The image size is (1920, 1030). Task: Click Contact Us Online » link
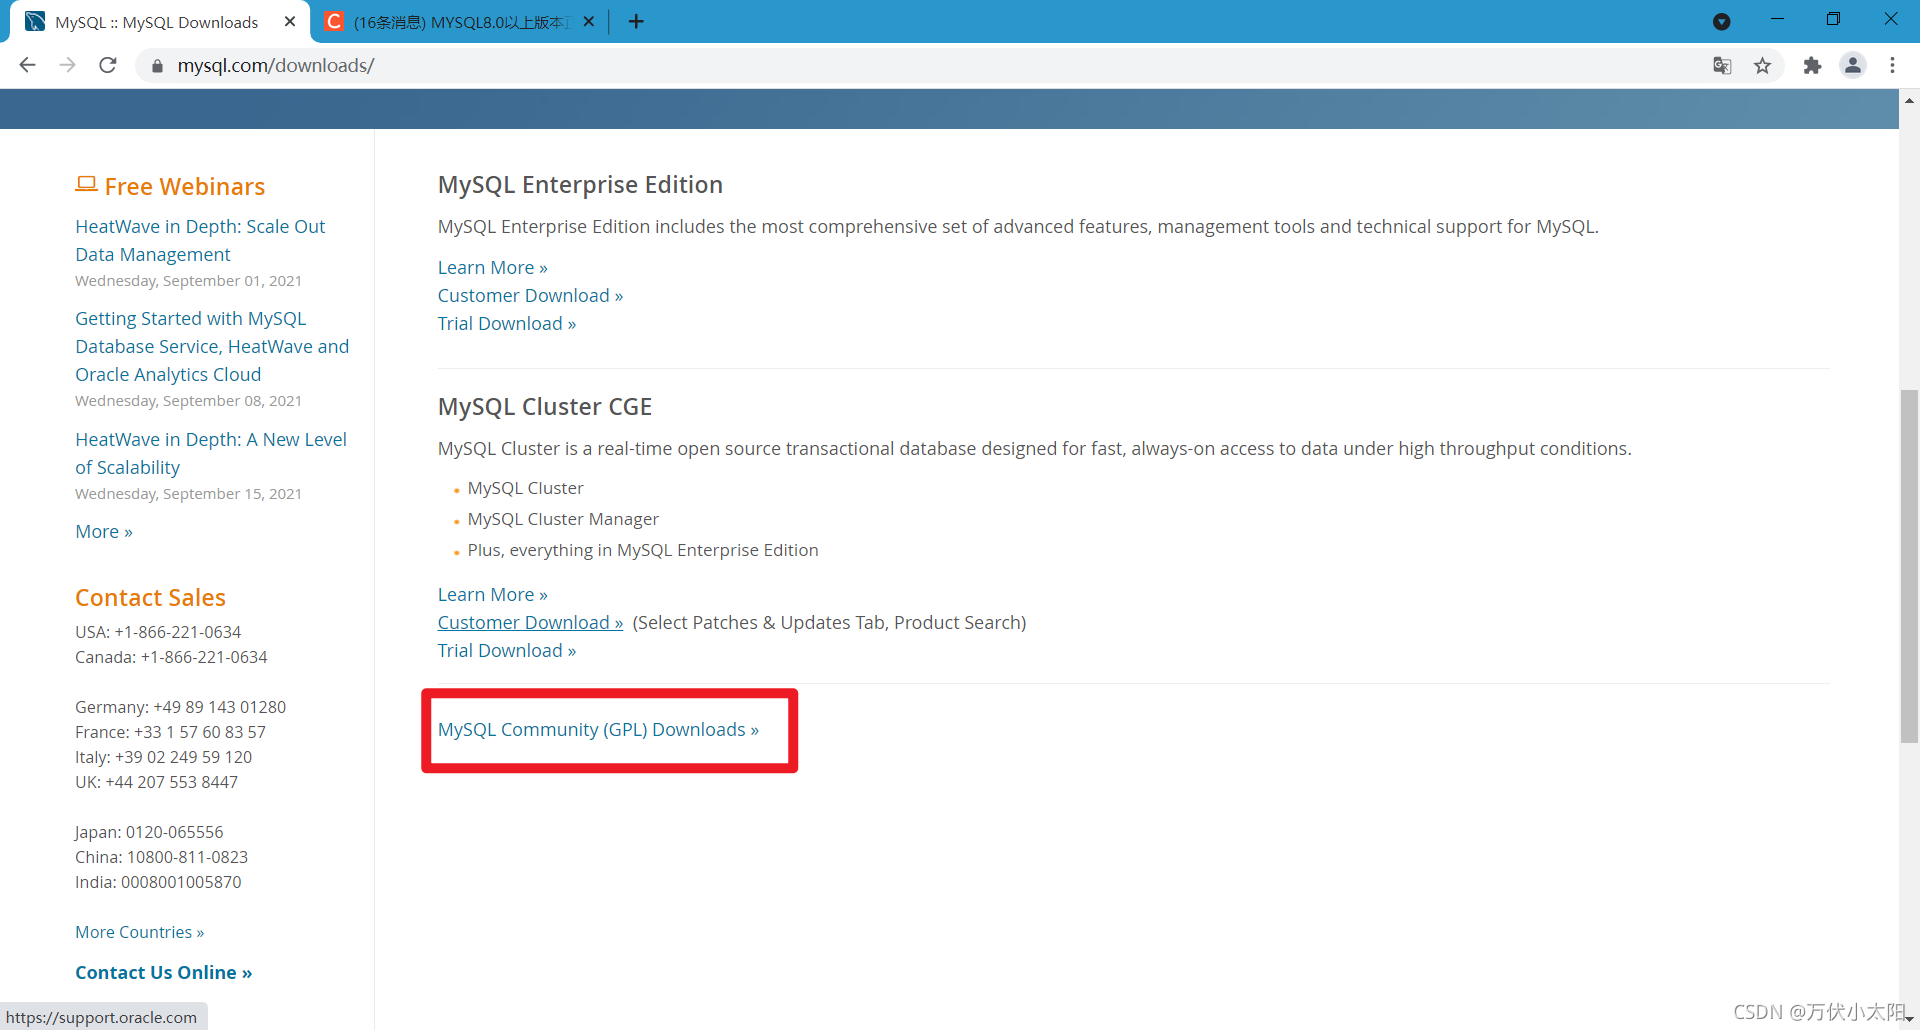pyautogui.click(x=163, y=973)
